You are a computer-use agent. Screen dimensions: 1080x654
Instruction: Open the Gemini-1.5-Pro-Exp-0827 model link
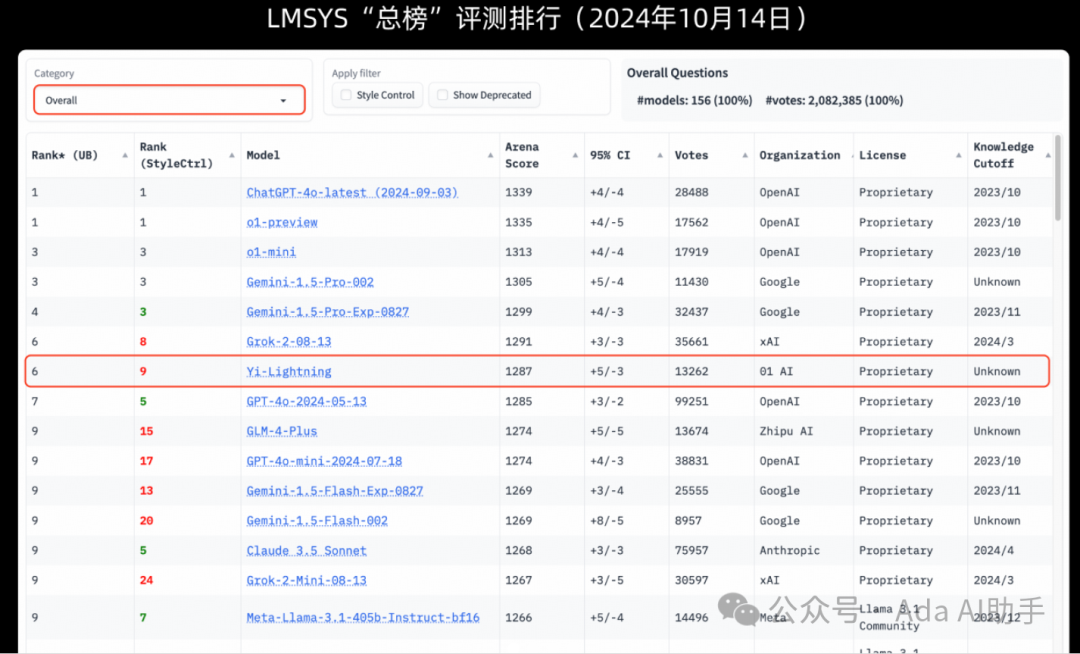[x=328, y=312]
